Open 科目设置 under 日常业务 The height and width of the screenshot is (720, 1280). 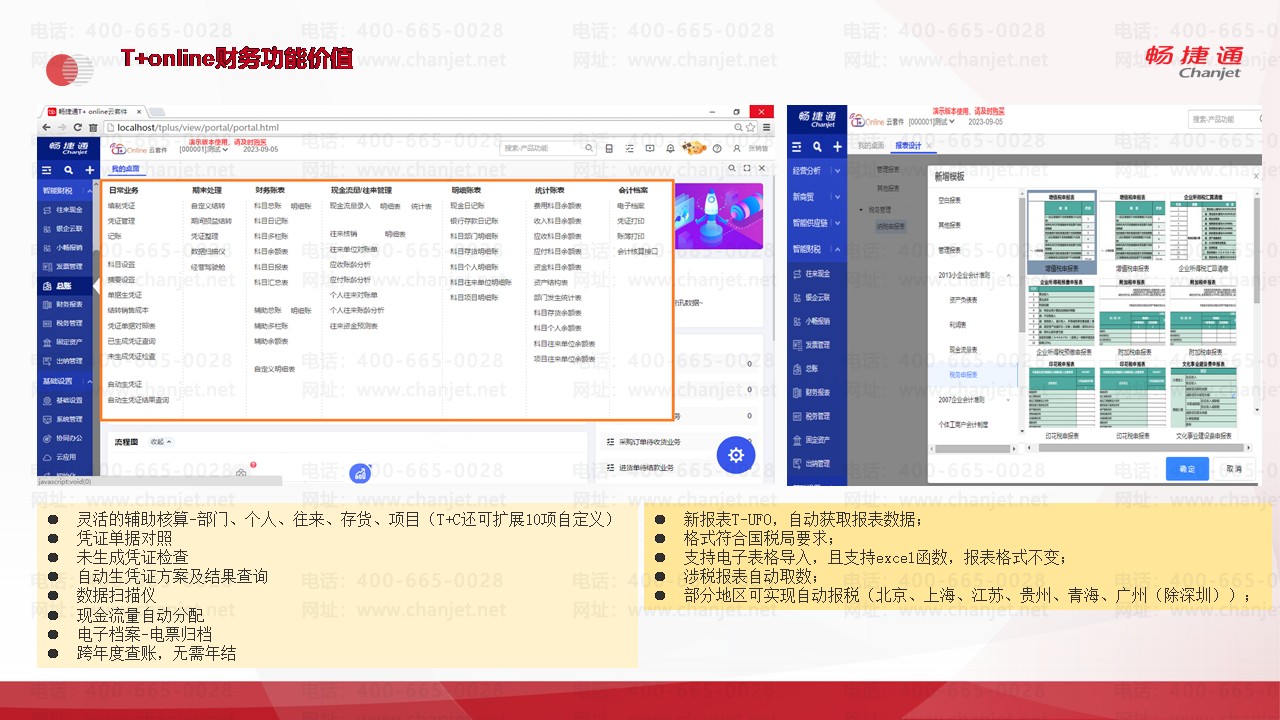pos(121,265)
